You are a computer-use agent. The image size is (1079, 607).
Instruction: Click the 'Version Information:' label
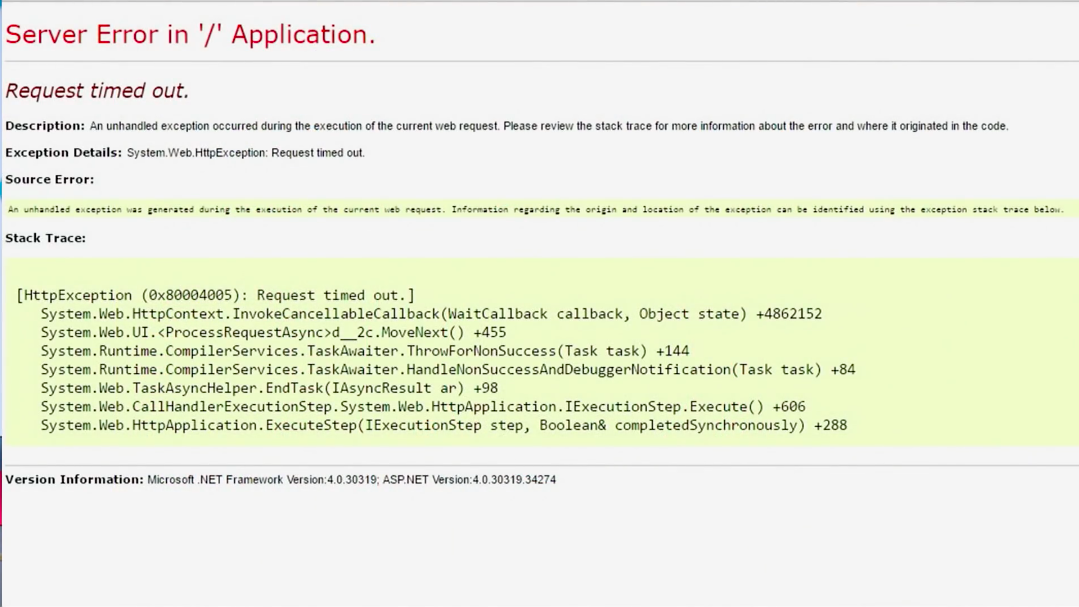click(x=74, y=480)
